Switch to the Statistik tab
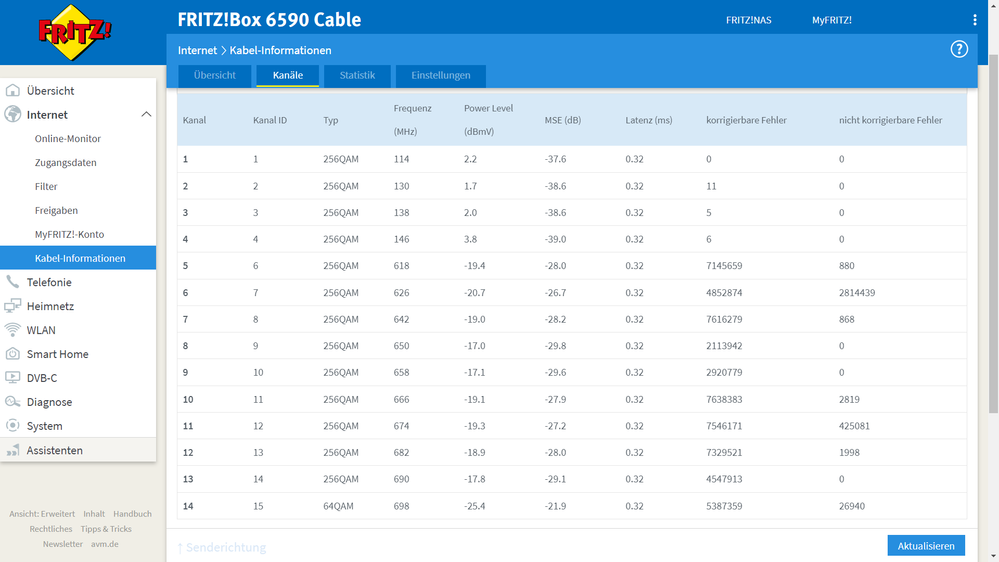This screenshot has width=999, height=562. pyautogui.click(x=357, y=76)
